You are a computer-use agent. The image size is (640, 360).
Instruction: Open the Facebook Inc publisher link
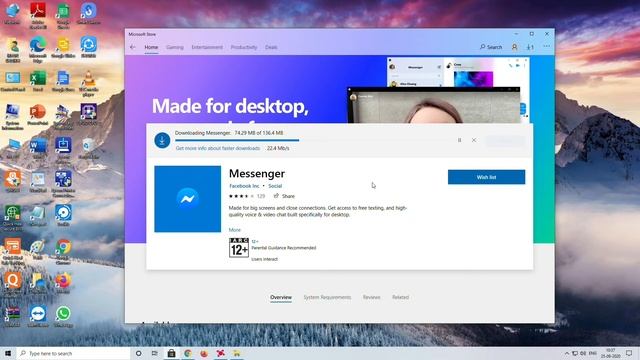tap(244, 186)
